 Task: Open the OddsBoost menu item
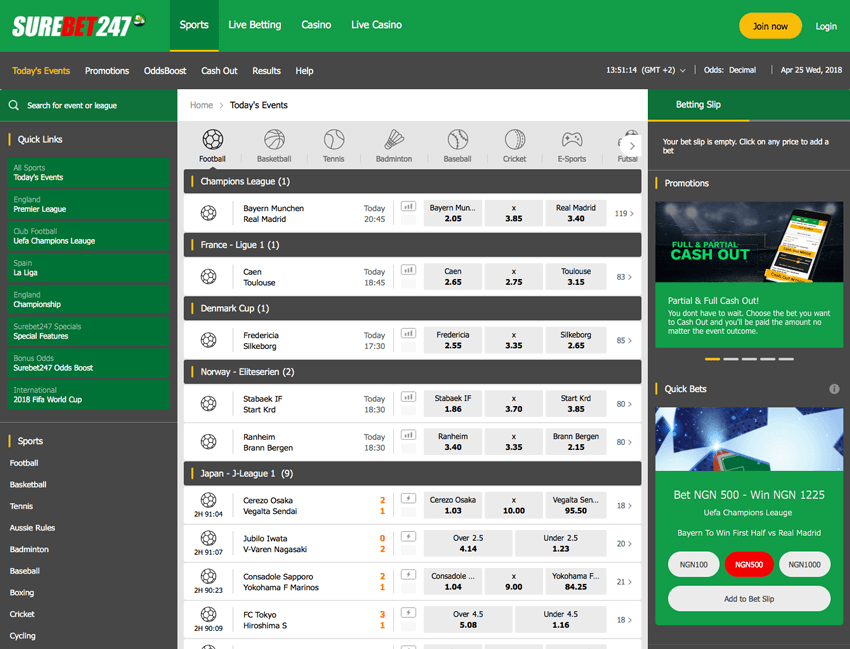tap(165, 70)
